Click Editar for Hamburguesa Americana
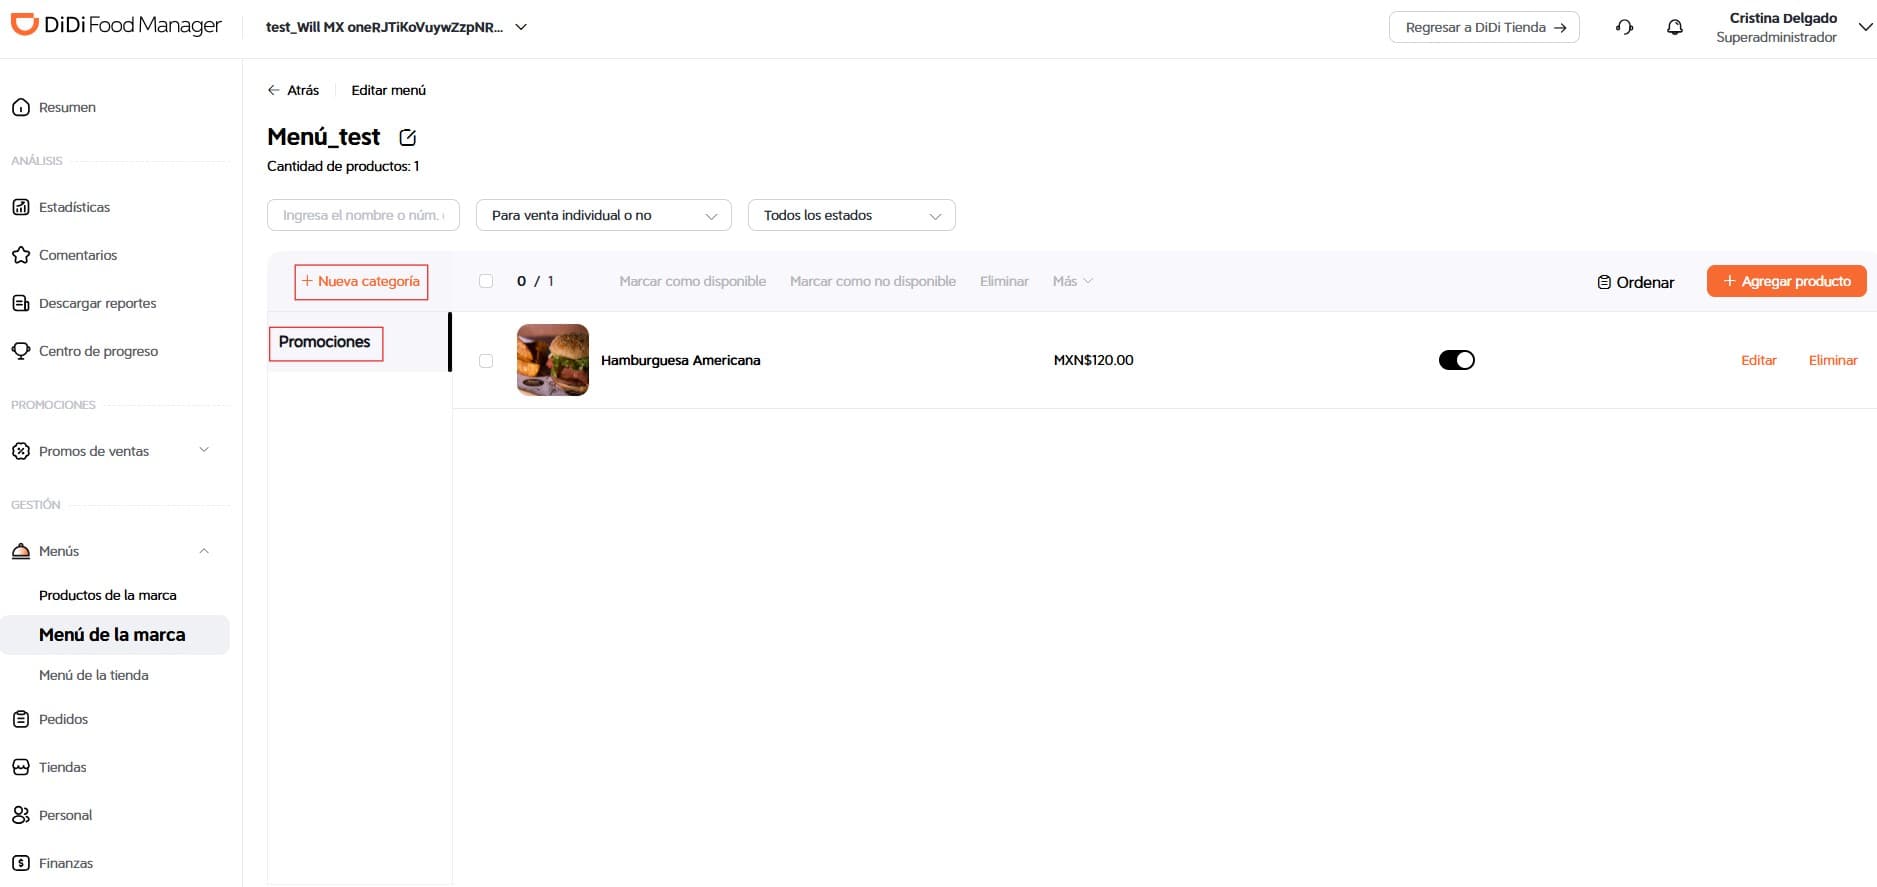Viewport: 1877px width, 887px height. click(x=1759, y=360)
